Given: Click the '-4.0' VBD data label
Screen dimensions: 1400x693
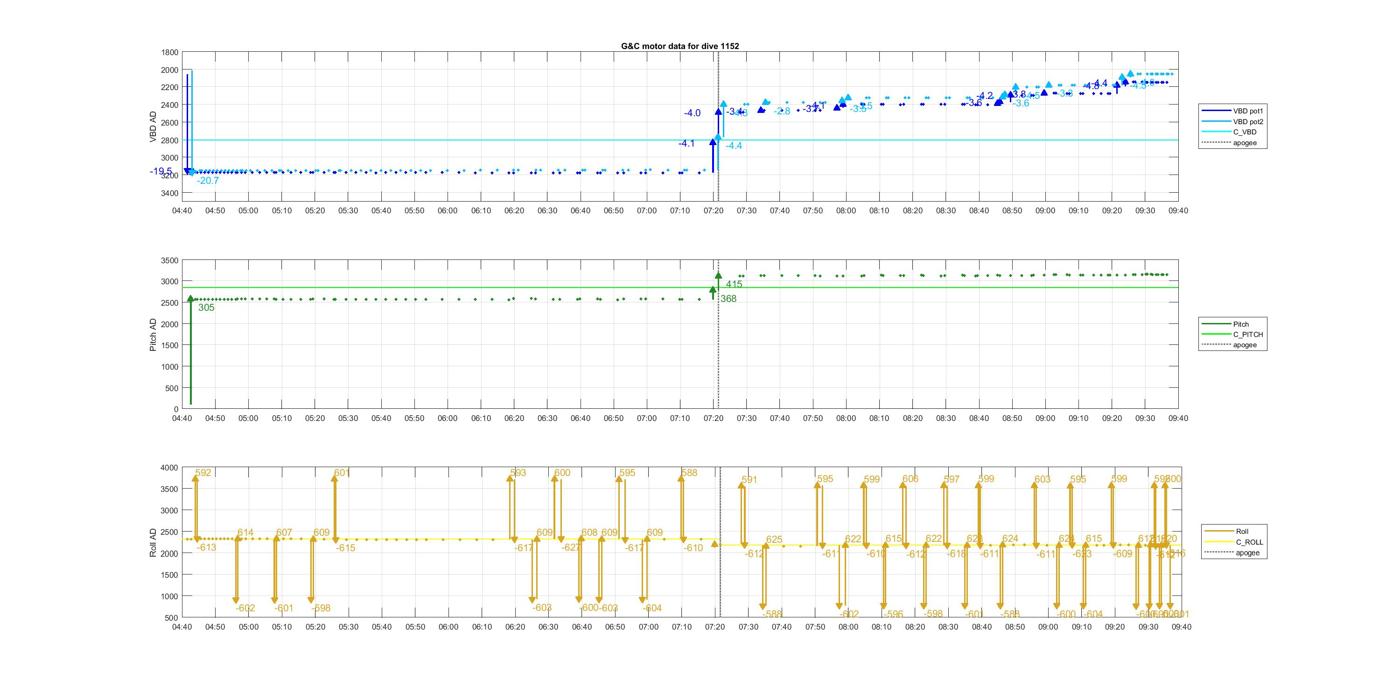Looking at the screenshot, I should (692, 113).
